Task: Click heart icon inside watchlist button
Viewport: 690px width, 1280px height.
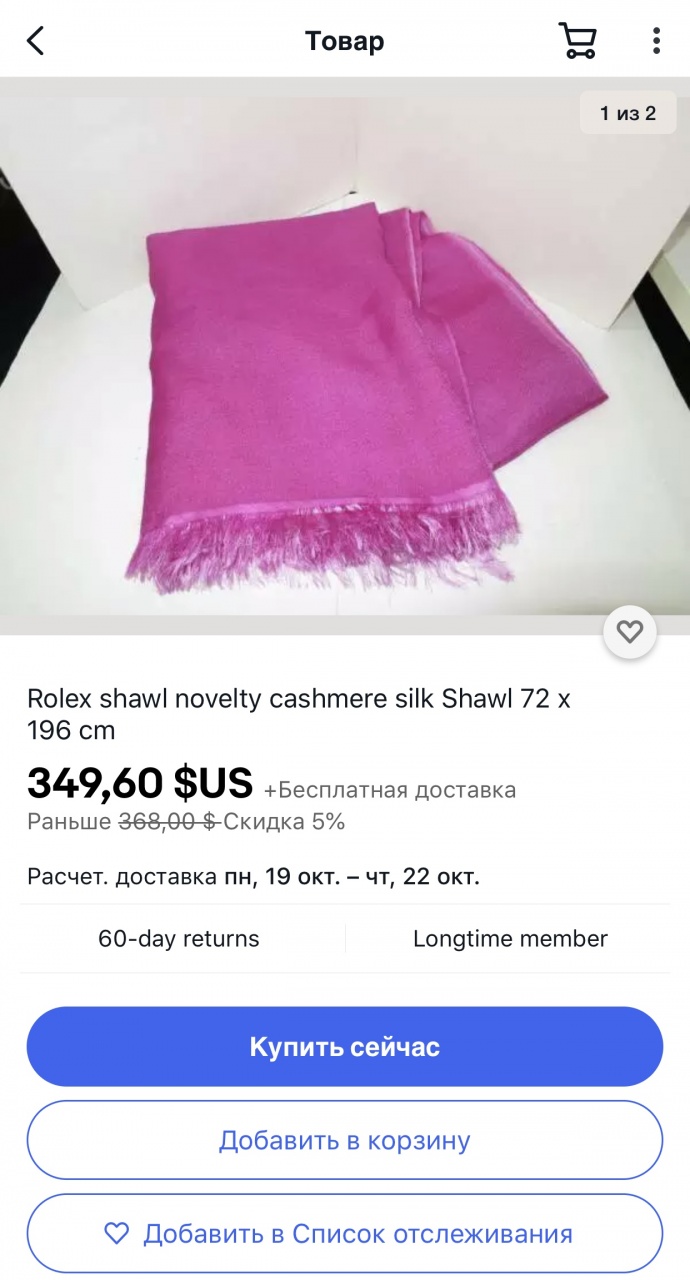Action: 117,1233
